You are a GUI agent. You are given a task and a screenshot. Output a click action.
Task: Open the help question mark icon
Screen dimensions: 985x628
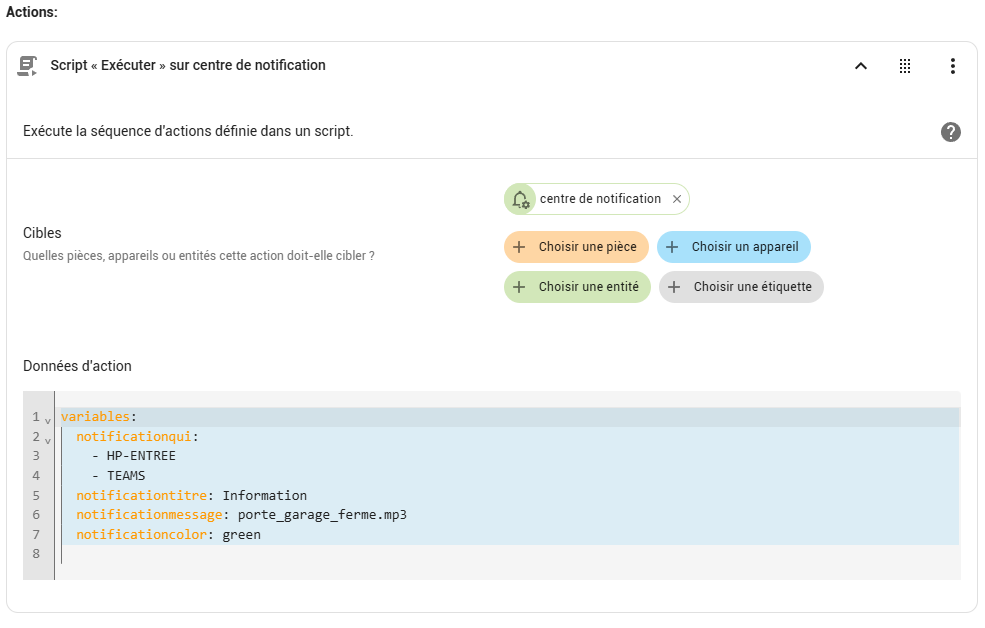(x=950, y=132)
